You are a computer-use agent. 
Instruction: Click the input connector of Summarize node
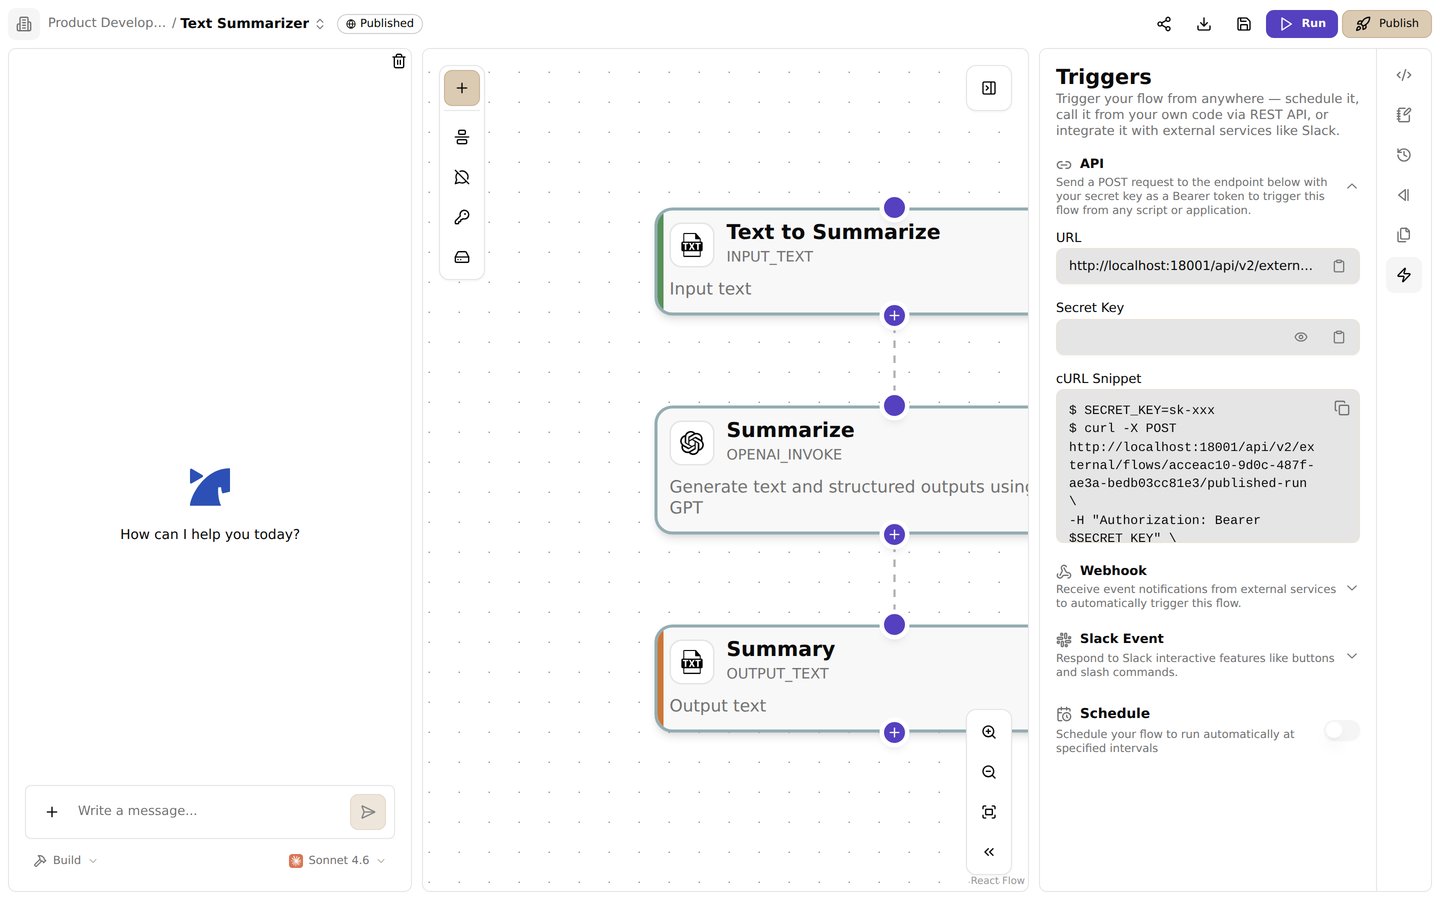click(895, 405)
